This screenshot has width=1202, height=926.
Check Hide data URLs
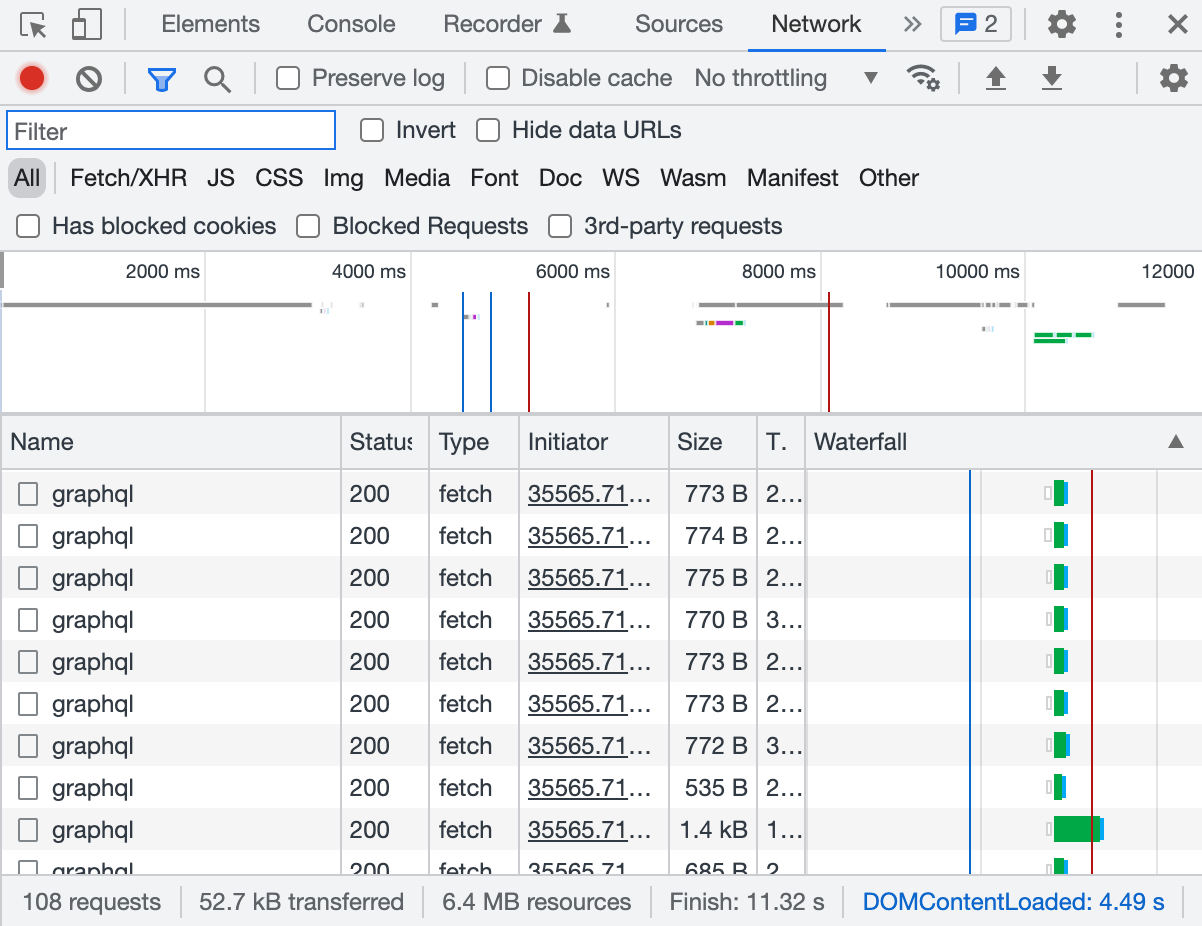488,130
